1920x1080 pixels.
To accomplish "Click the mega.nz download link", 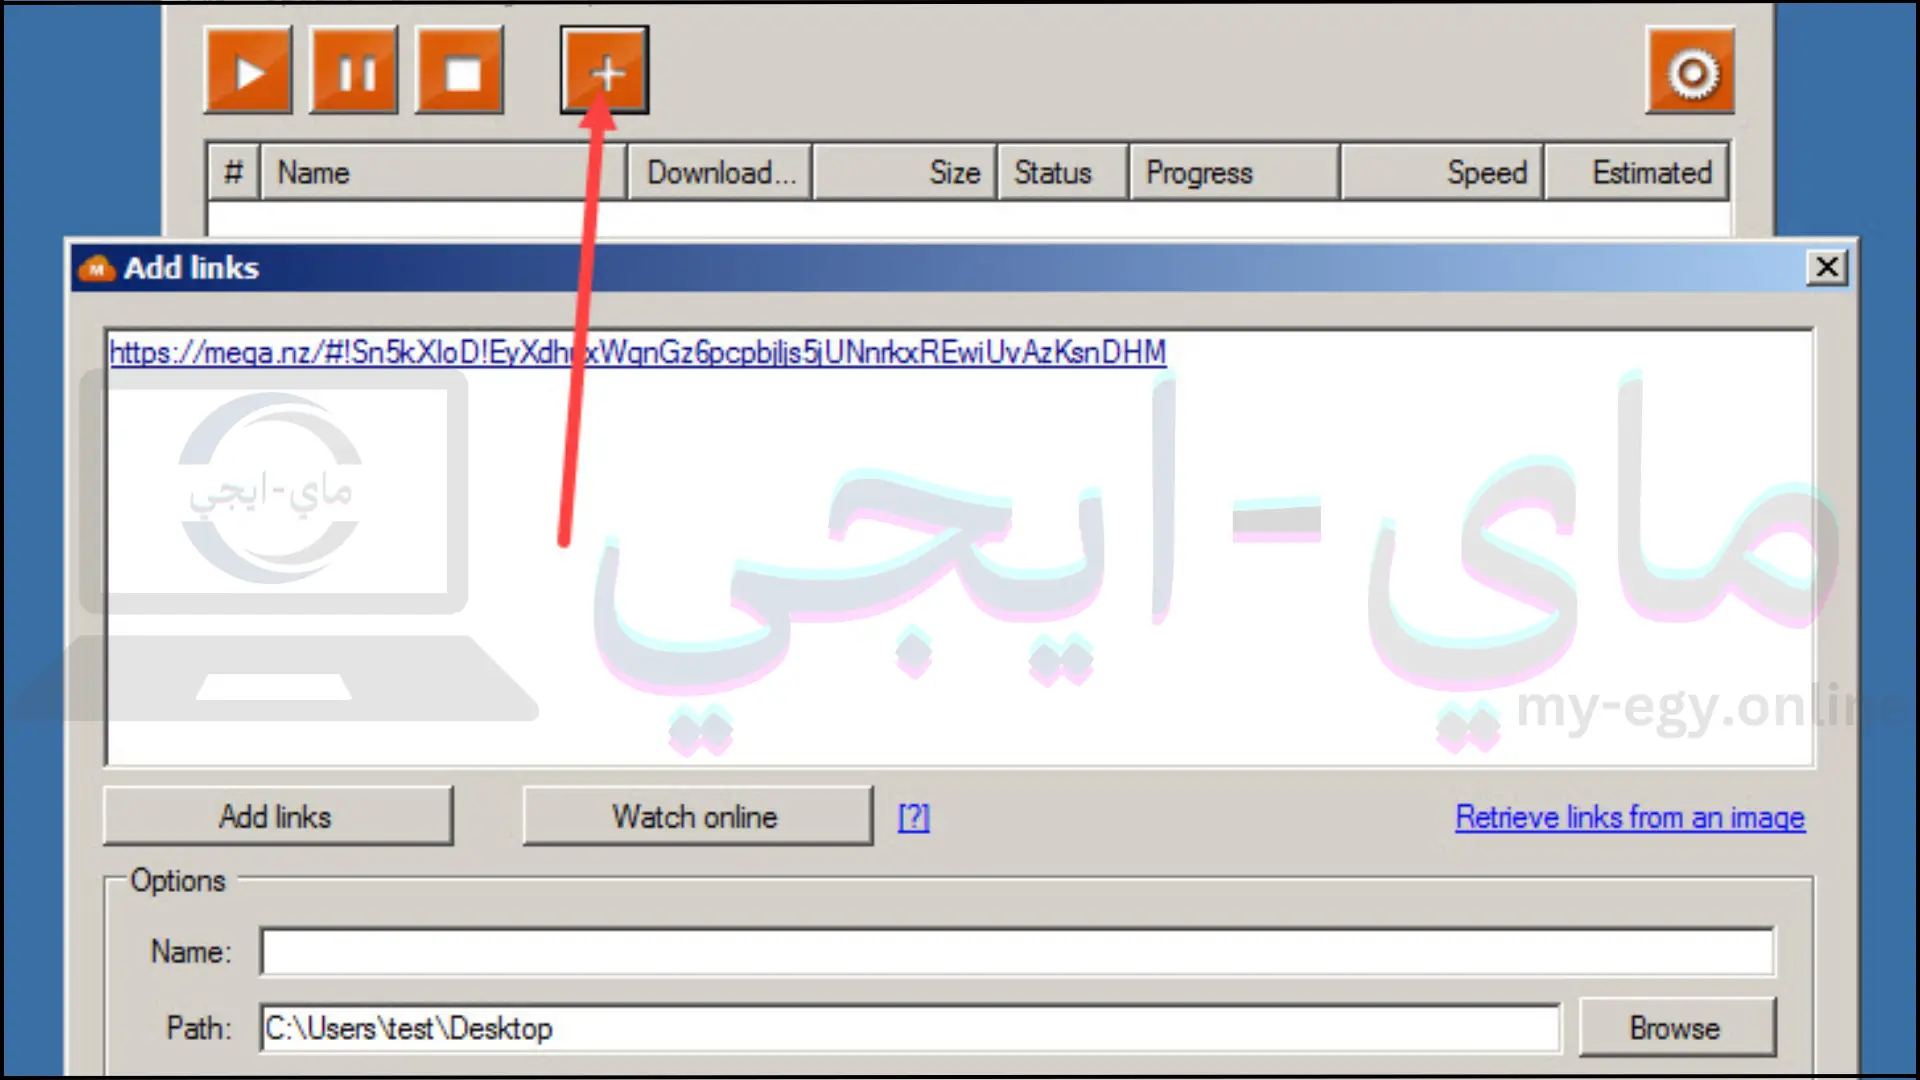I will (x=636, y=352).
